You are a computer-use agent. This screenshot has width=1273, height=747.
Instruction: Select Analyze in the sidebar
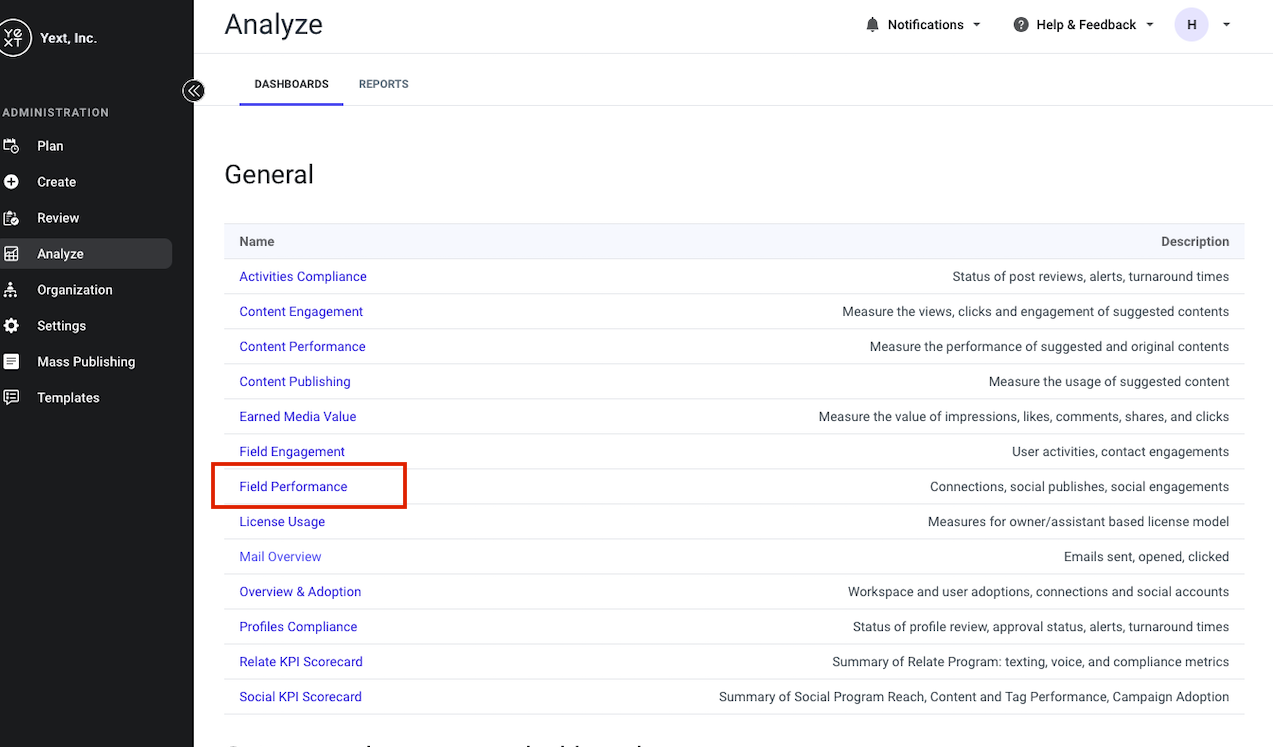[85, 254]
